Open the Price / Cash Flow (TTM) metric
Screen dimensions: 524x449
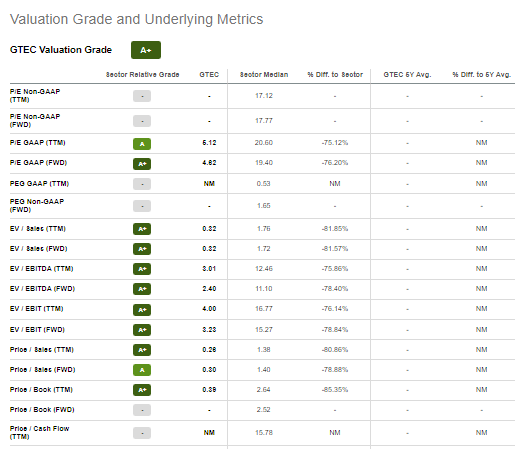coord(39,433)
